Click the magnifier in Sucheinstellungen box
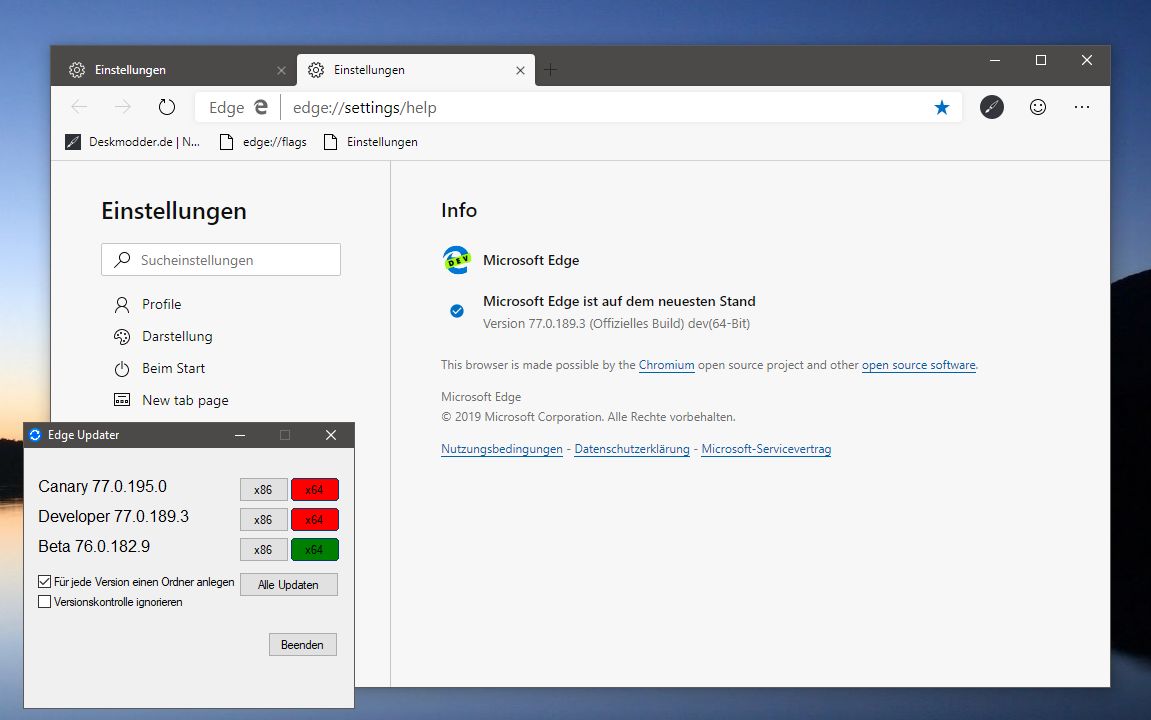The height and width of the screenshot is (720, 1151). coord(123,259)
